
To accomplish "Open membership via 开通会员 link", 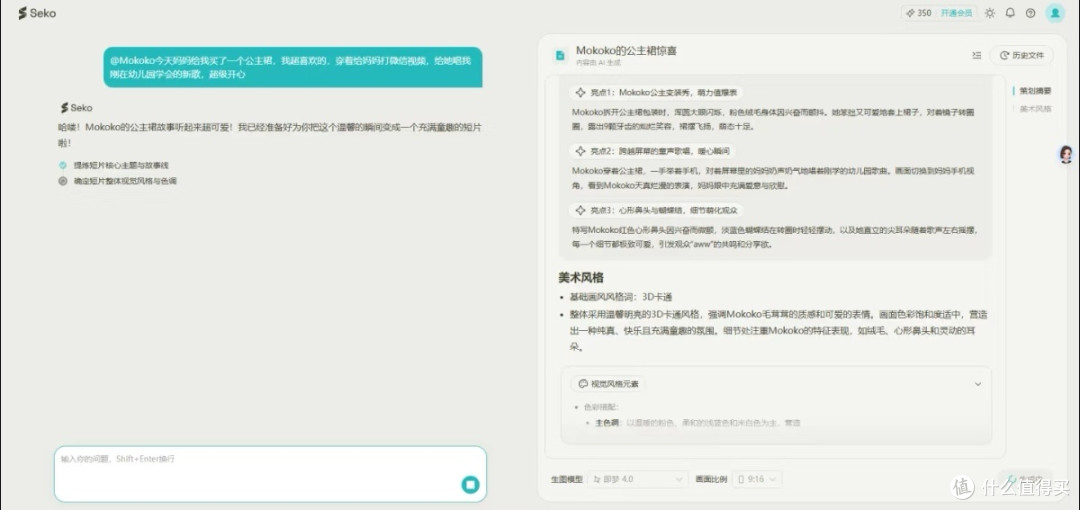I will click(x=959, y=12).
